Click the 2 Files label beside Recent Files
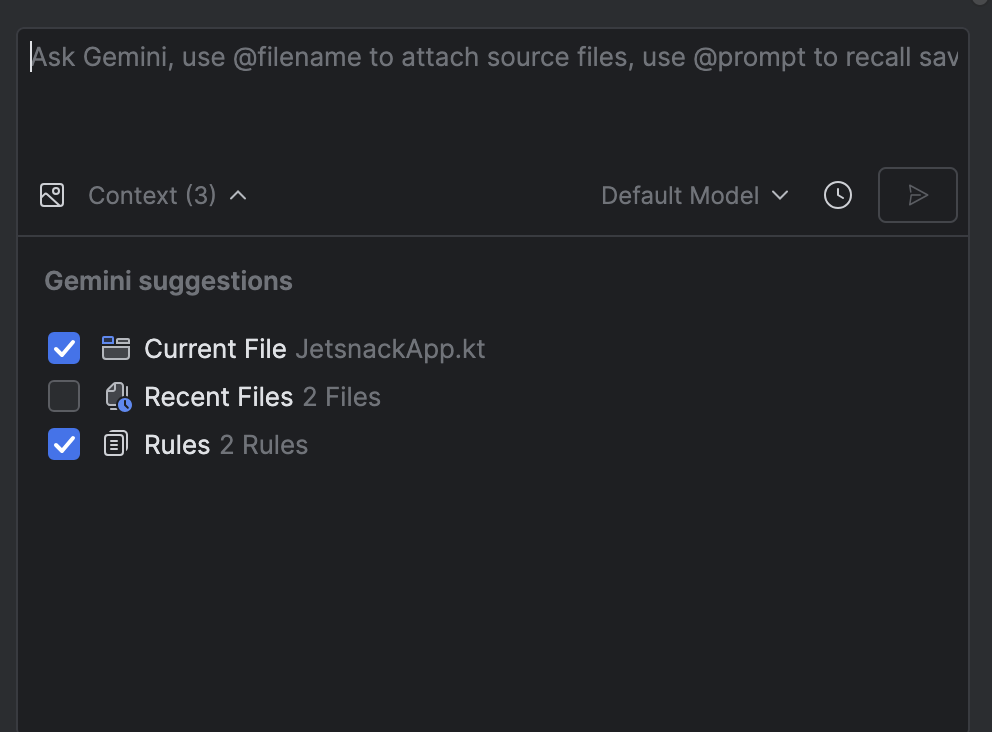The width and height of the screenshot is (992, 732). click(x=339, y=396)
